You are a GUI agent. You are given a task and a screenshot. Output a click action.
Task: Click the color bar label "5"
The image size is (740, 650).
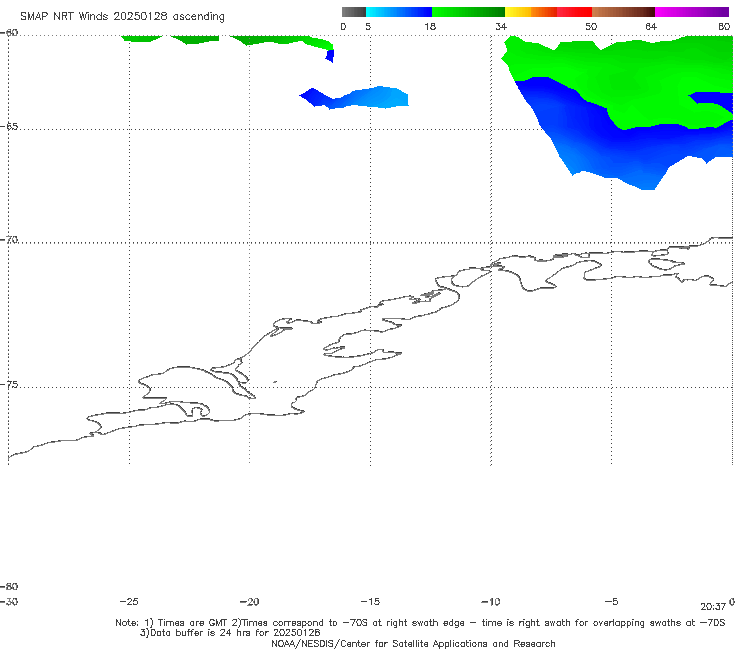[368, 26]
